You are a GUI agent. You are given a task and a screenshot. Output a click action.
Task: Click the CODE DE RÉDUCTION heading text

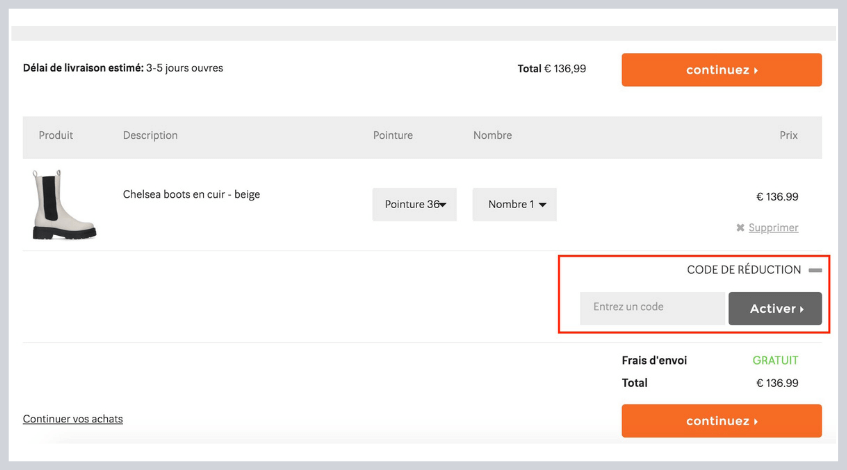pos(743,270)
